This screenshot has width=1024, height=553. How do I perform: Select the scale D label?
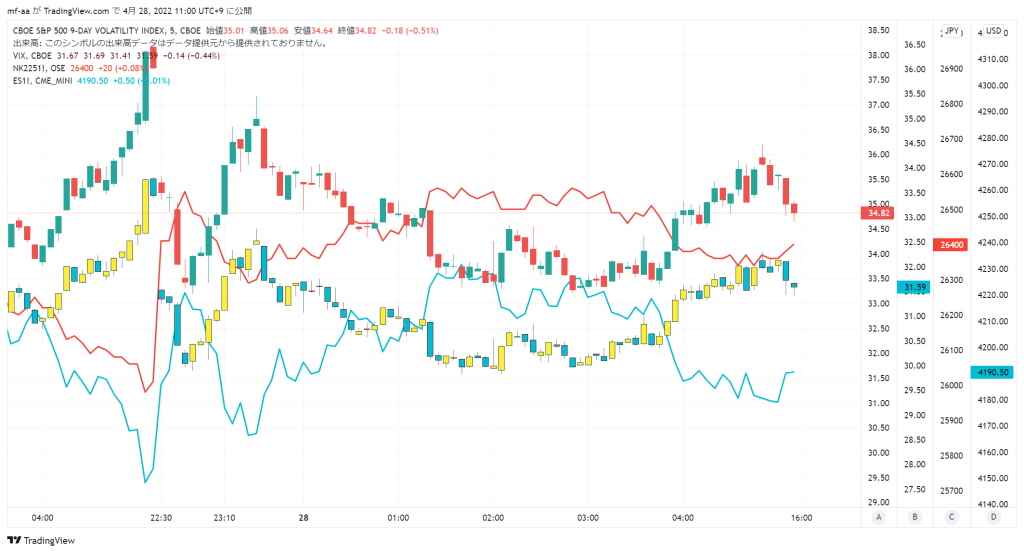click(x=994, y=517)
